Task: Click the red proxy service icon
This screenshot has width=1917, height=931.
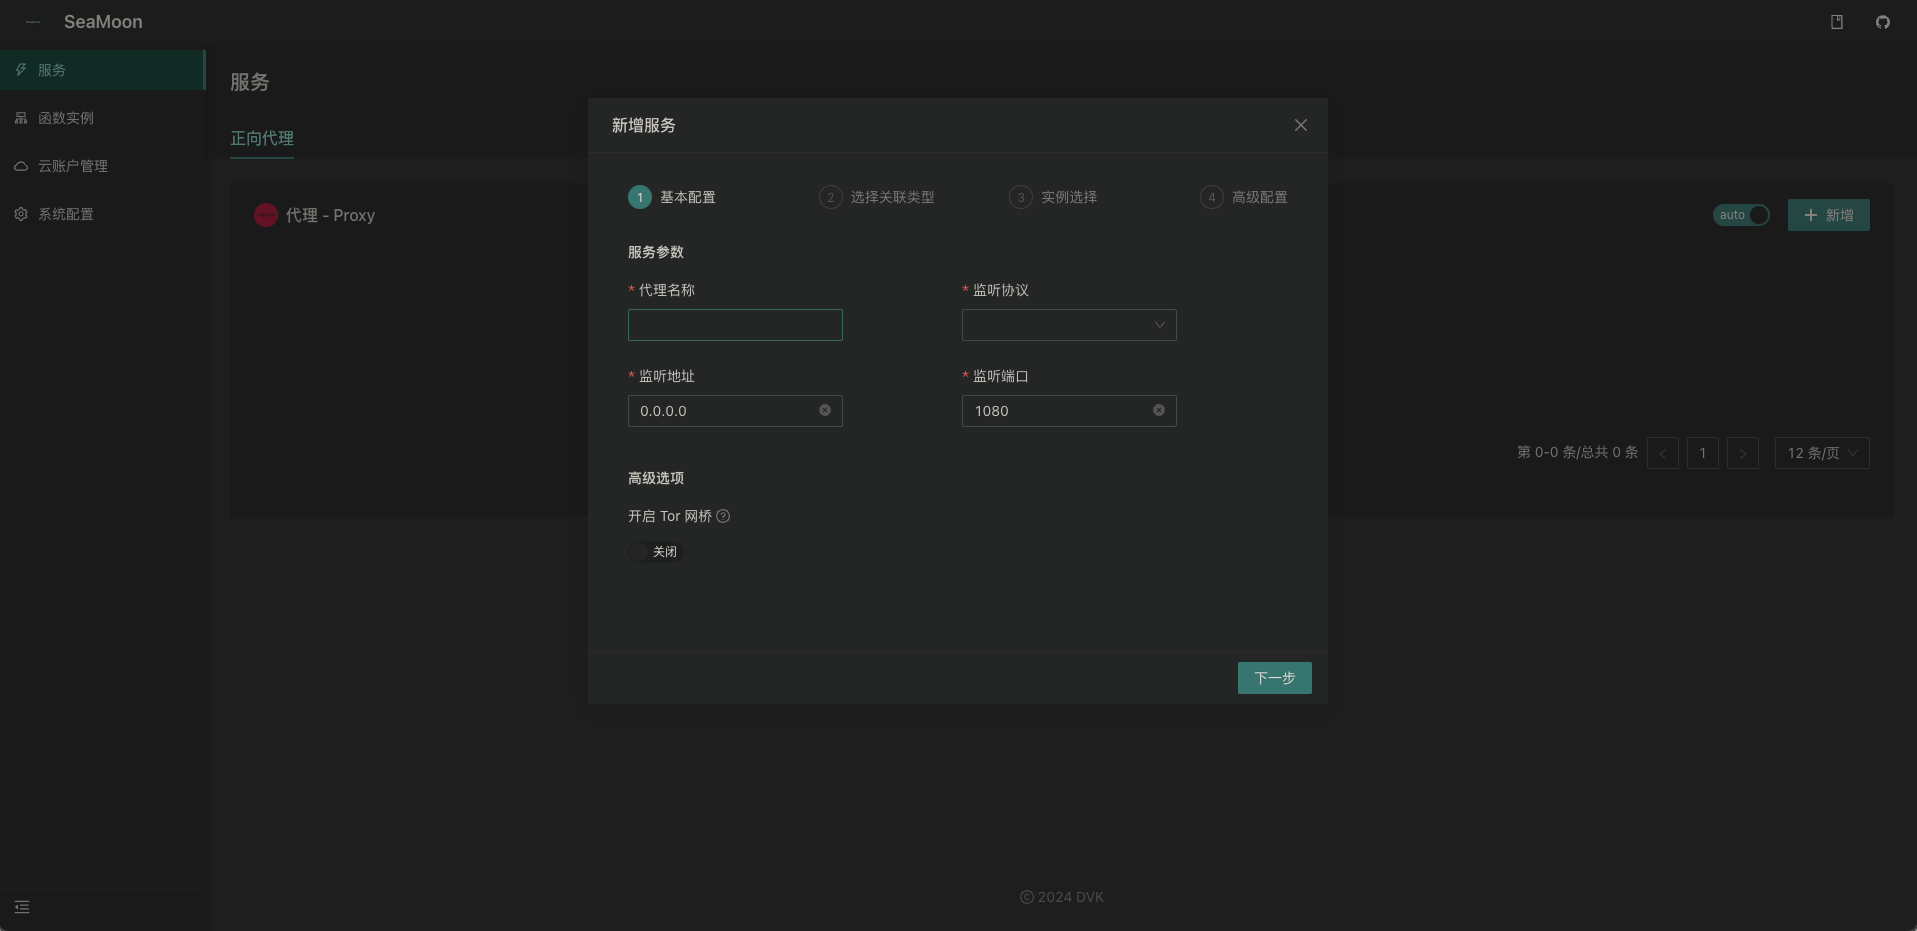Action: coord(266,215)
